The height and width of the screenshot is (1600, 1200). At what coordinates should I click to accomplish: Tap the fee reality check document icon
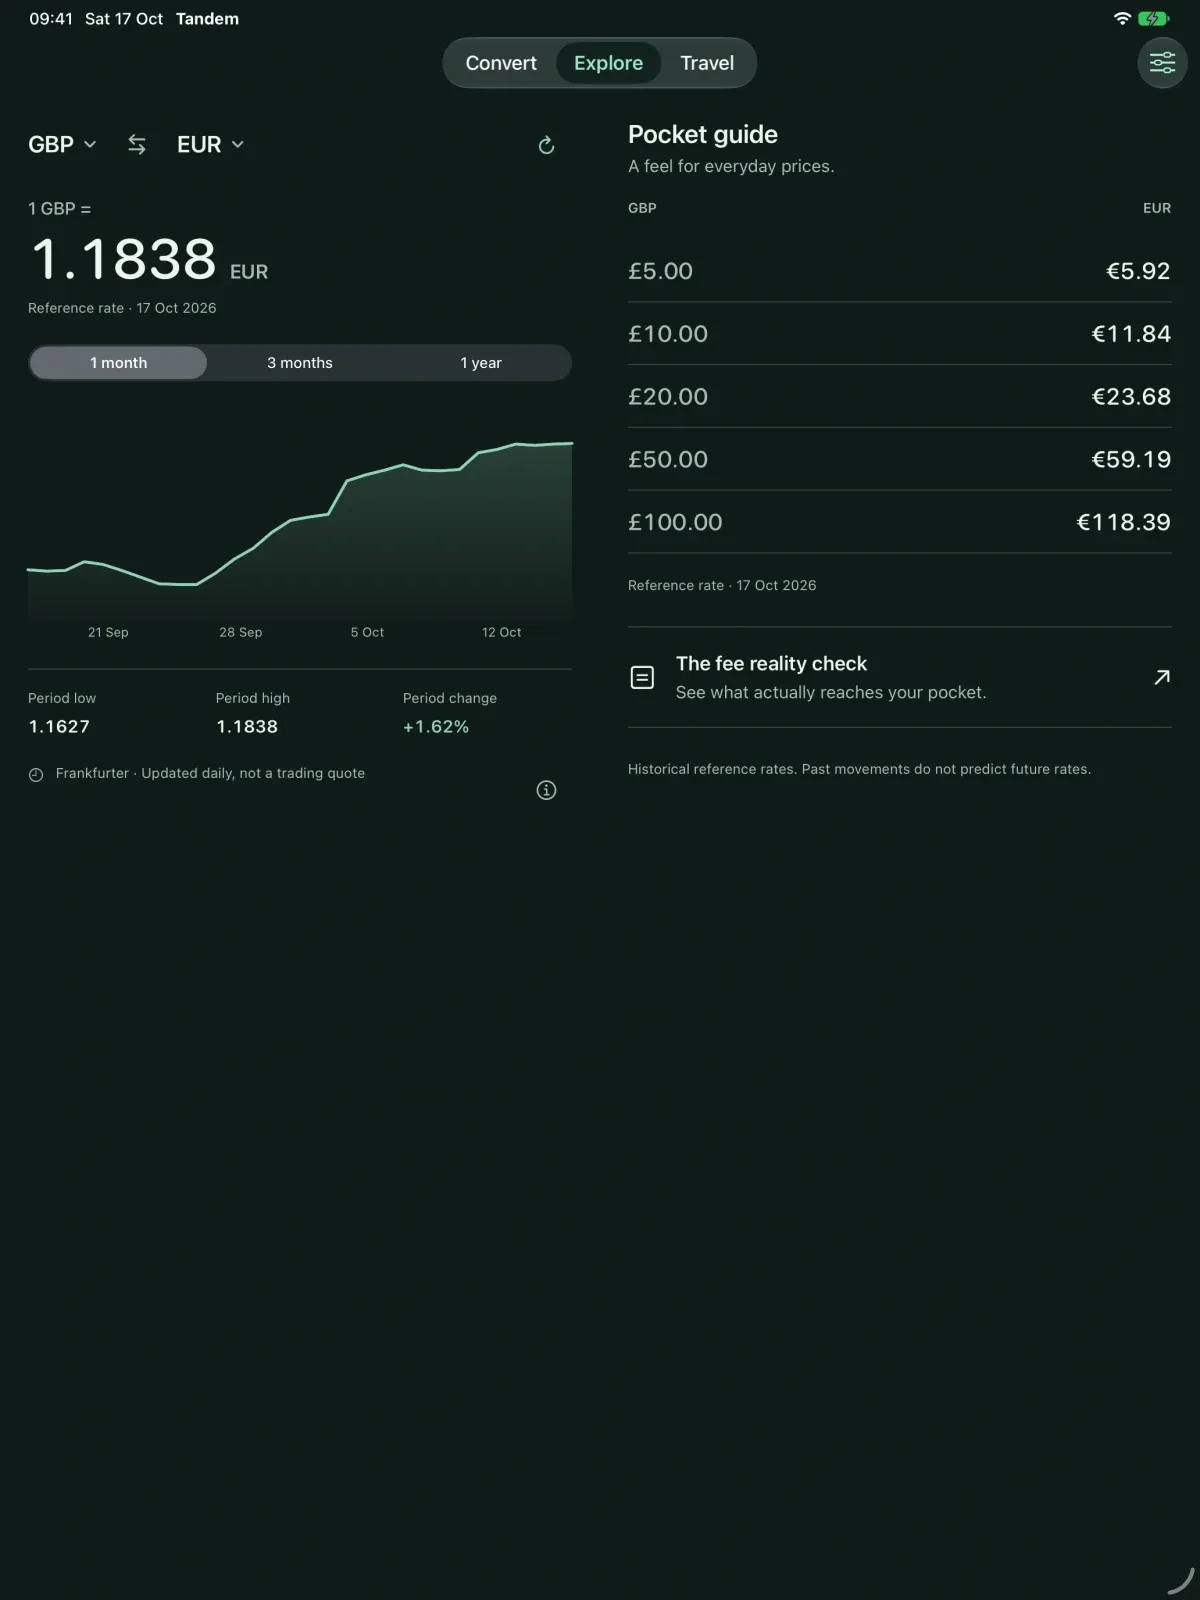click(642, 677)
